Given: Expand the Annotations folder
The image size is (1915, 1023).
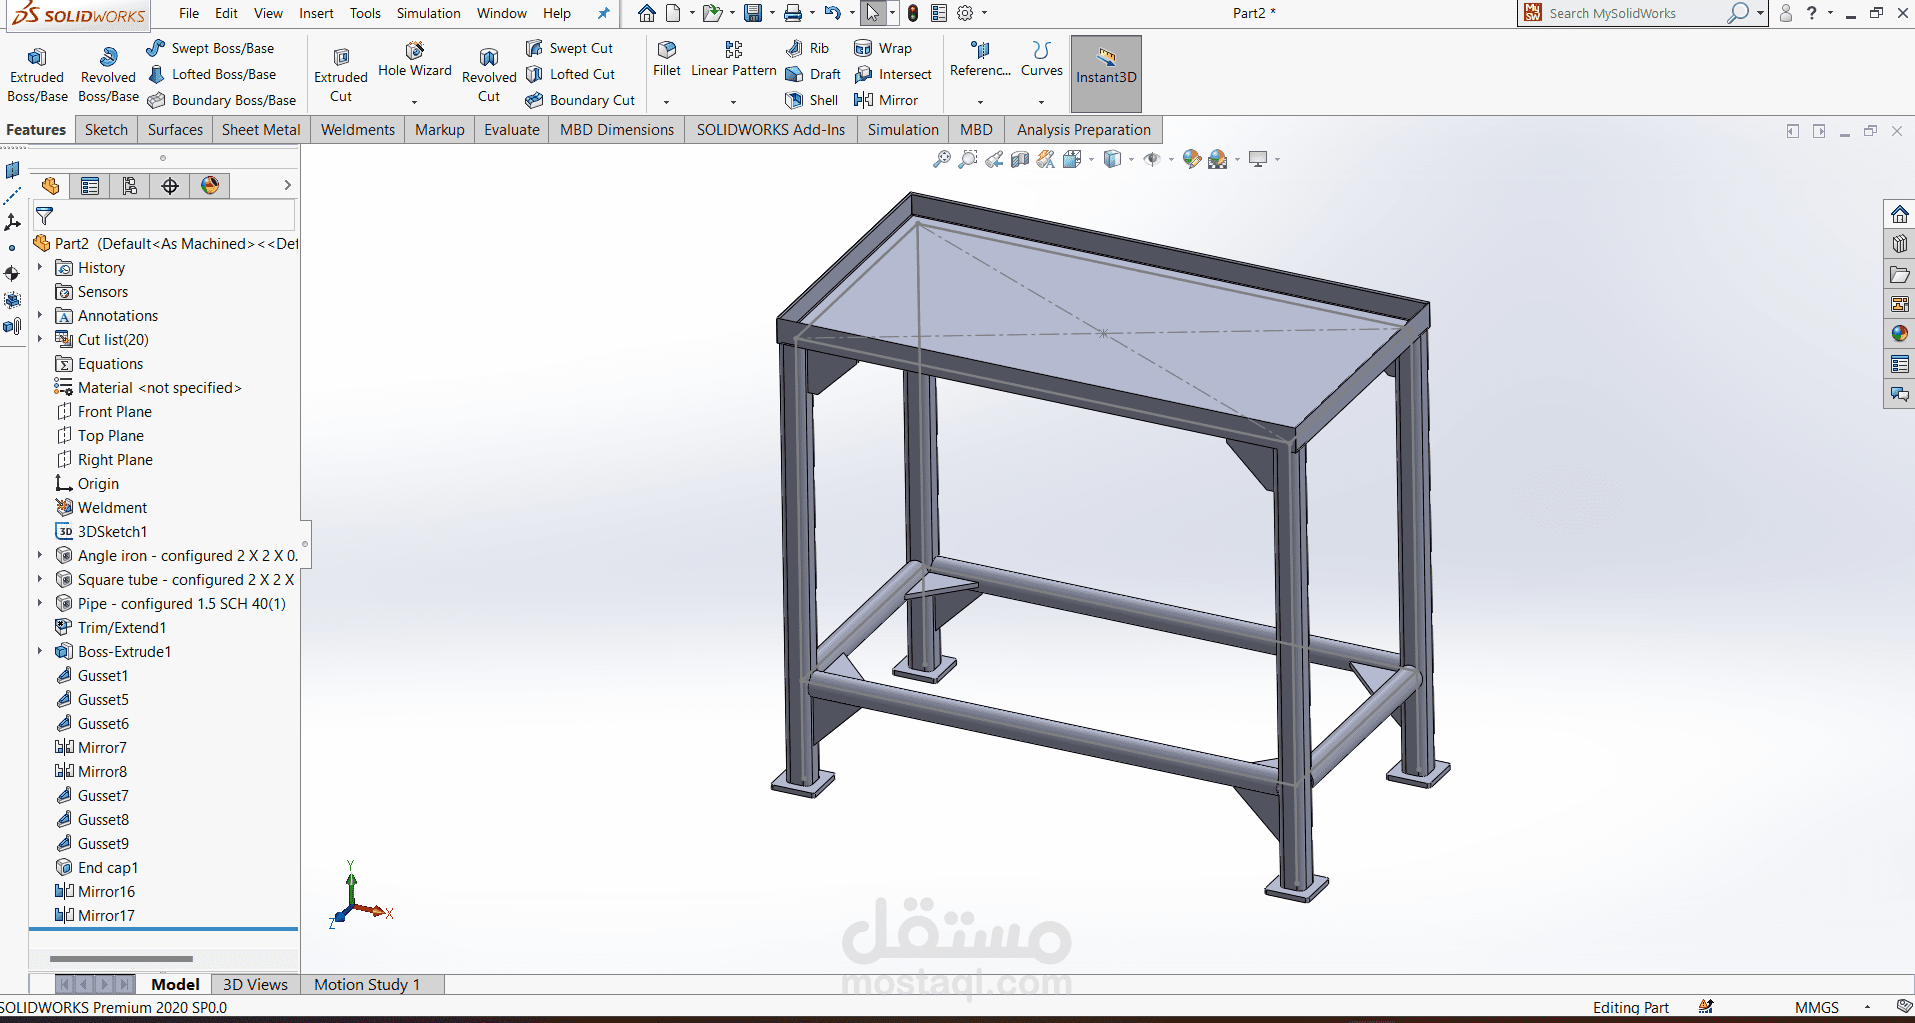Looking at the screenshot, I should 40,315.
